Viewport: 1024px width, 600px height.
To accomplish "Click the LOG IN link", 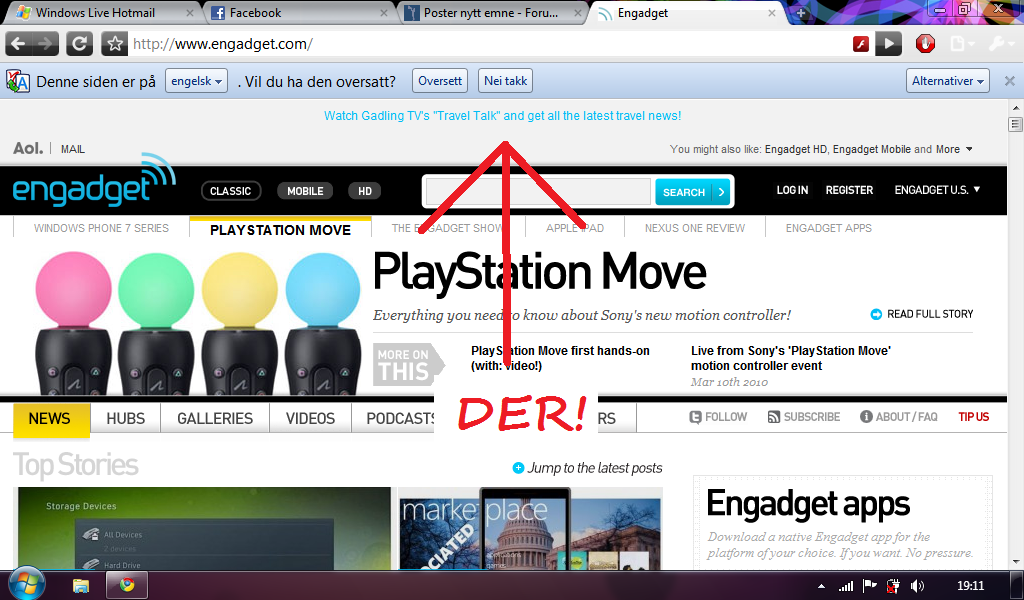I will (x=792, y=190).
